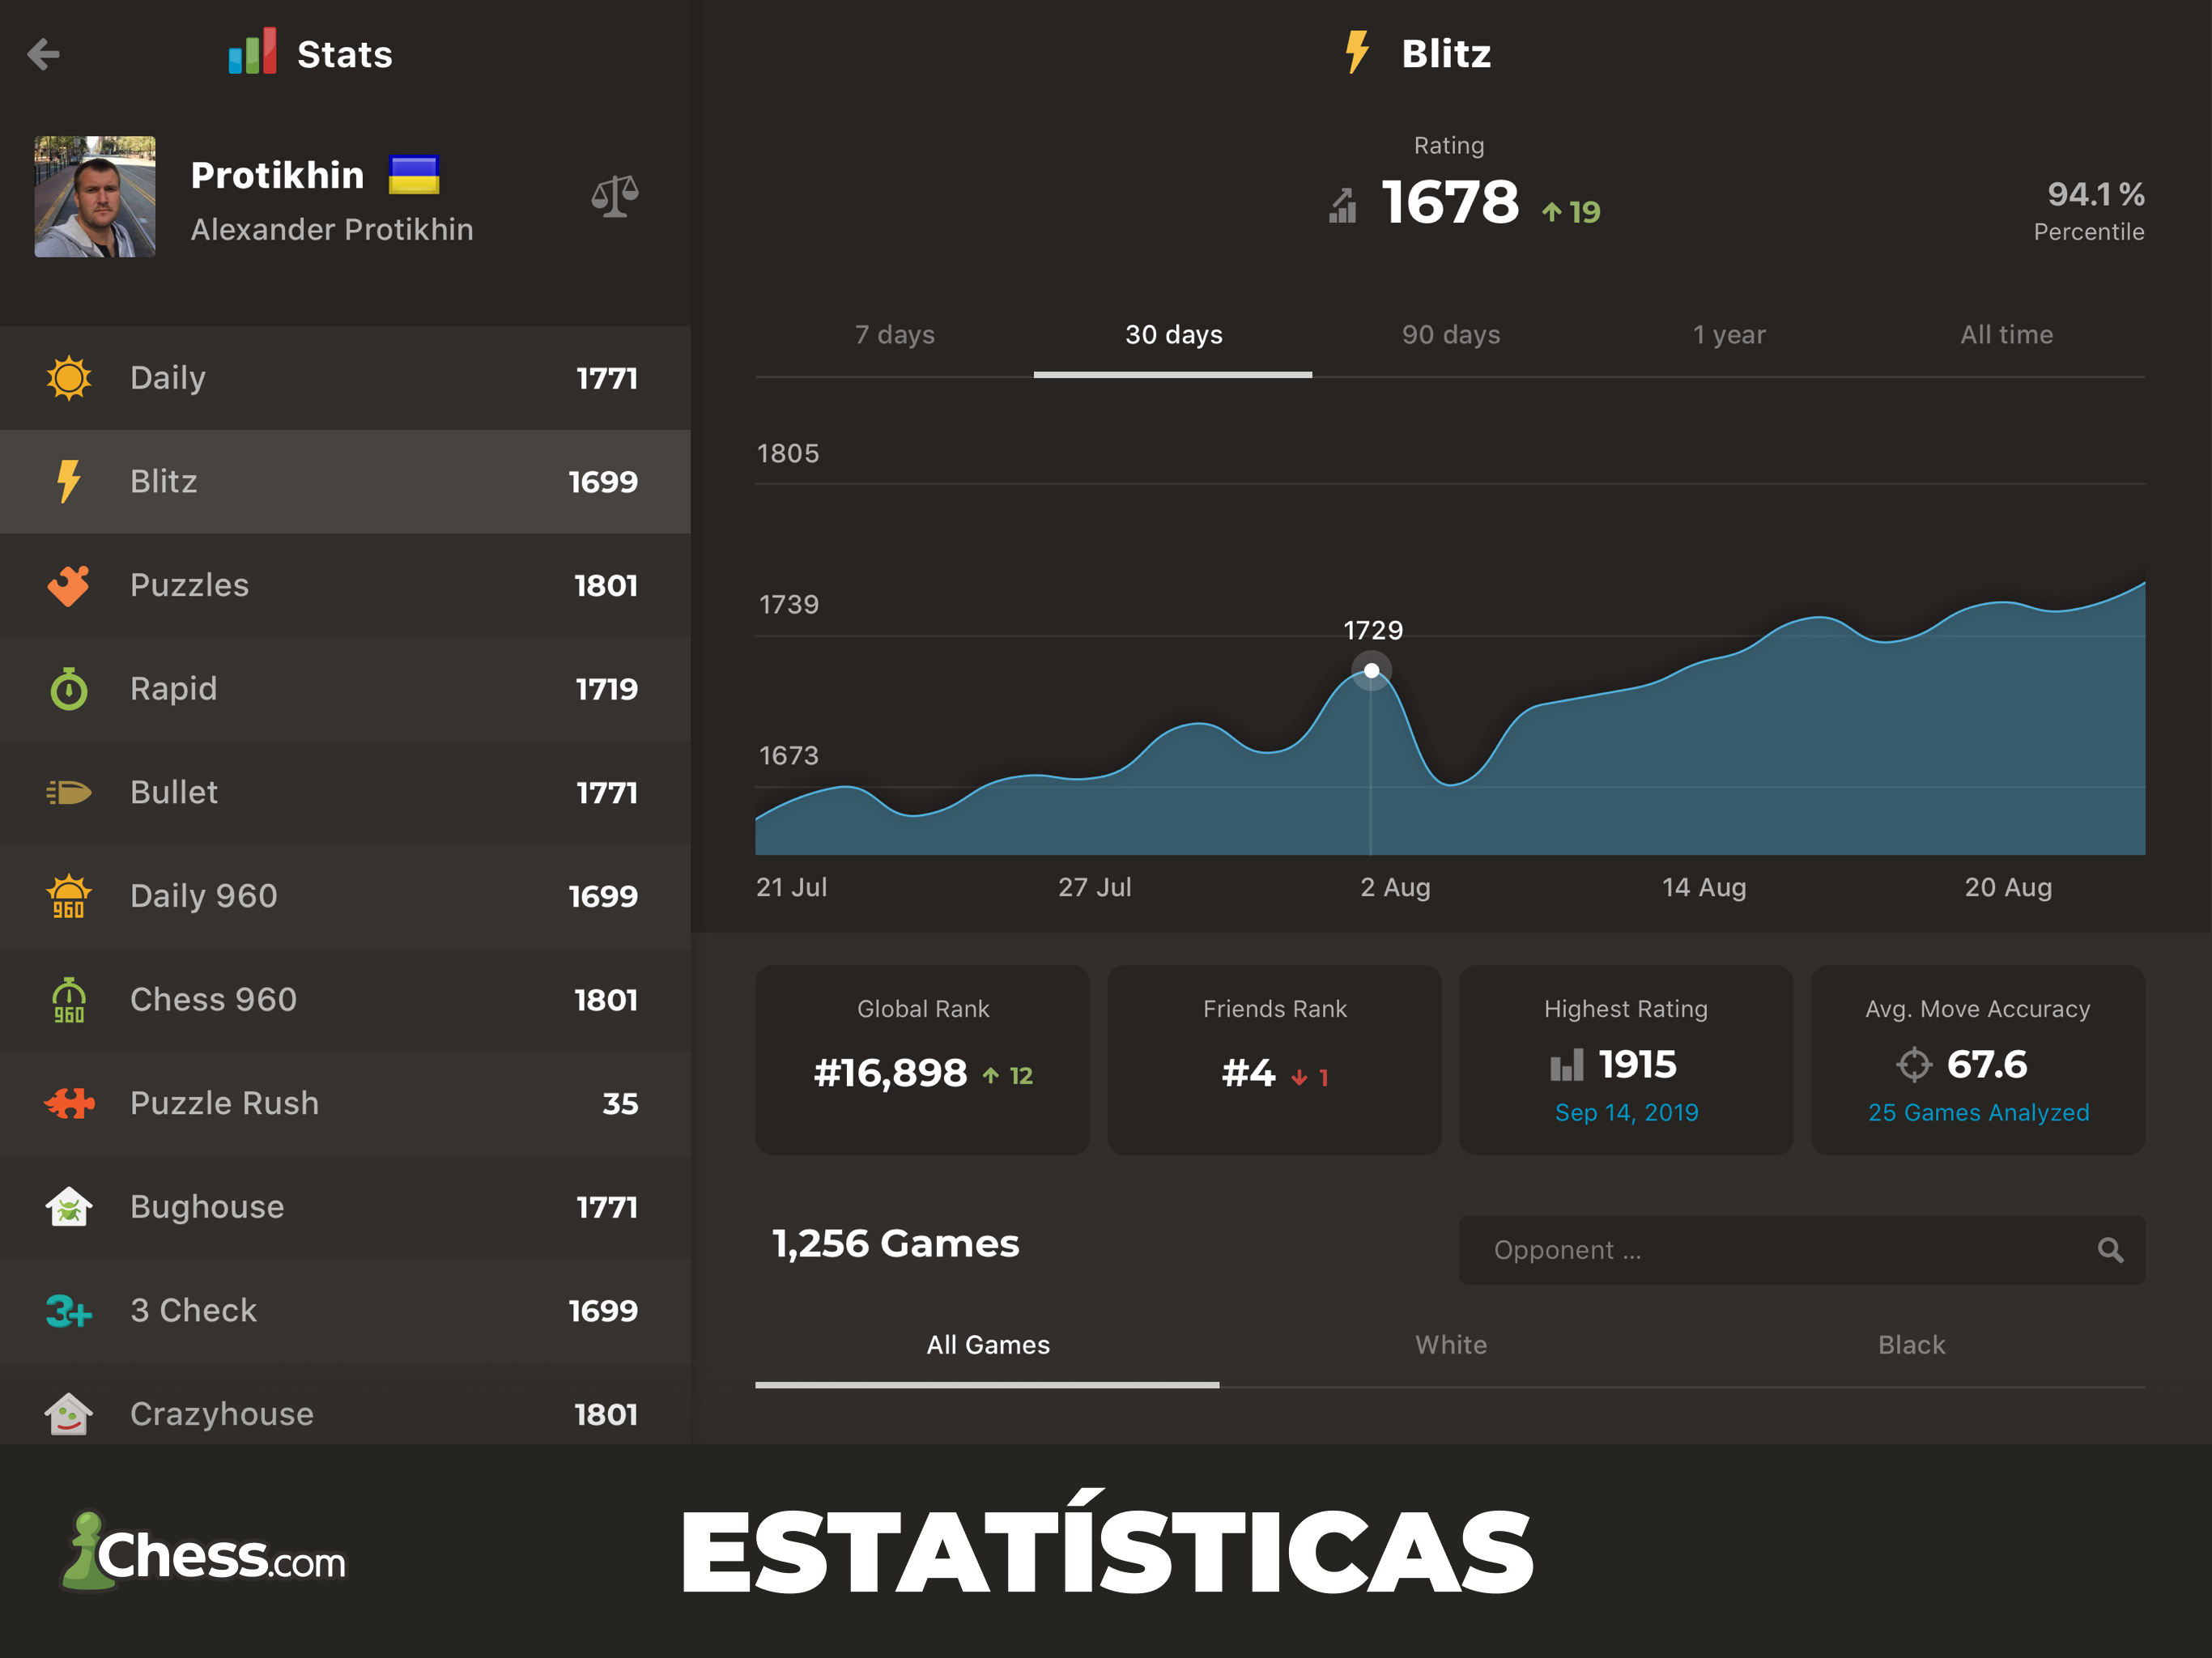The image size is (2212, 1658).
Task: Select the Bughouse house icon
Action: click(71, 1207)
